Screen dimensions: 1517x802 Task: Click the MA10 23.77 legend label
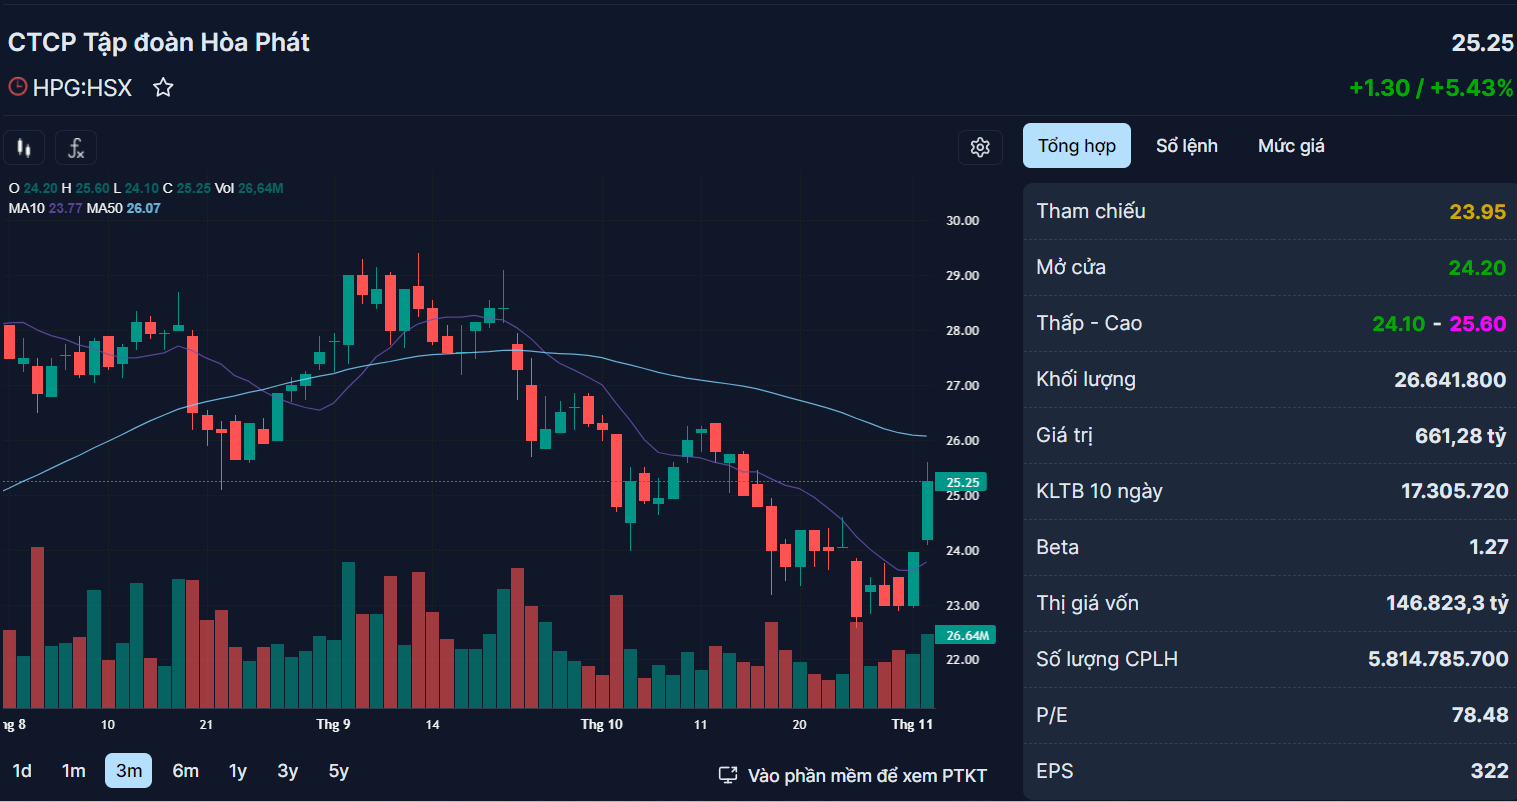(45, 208)
